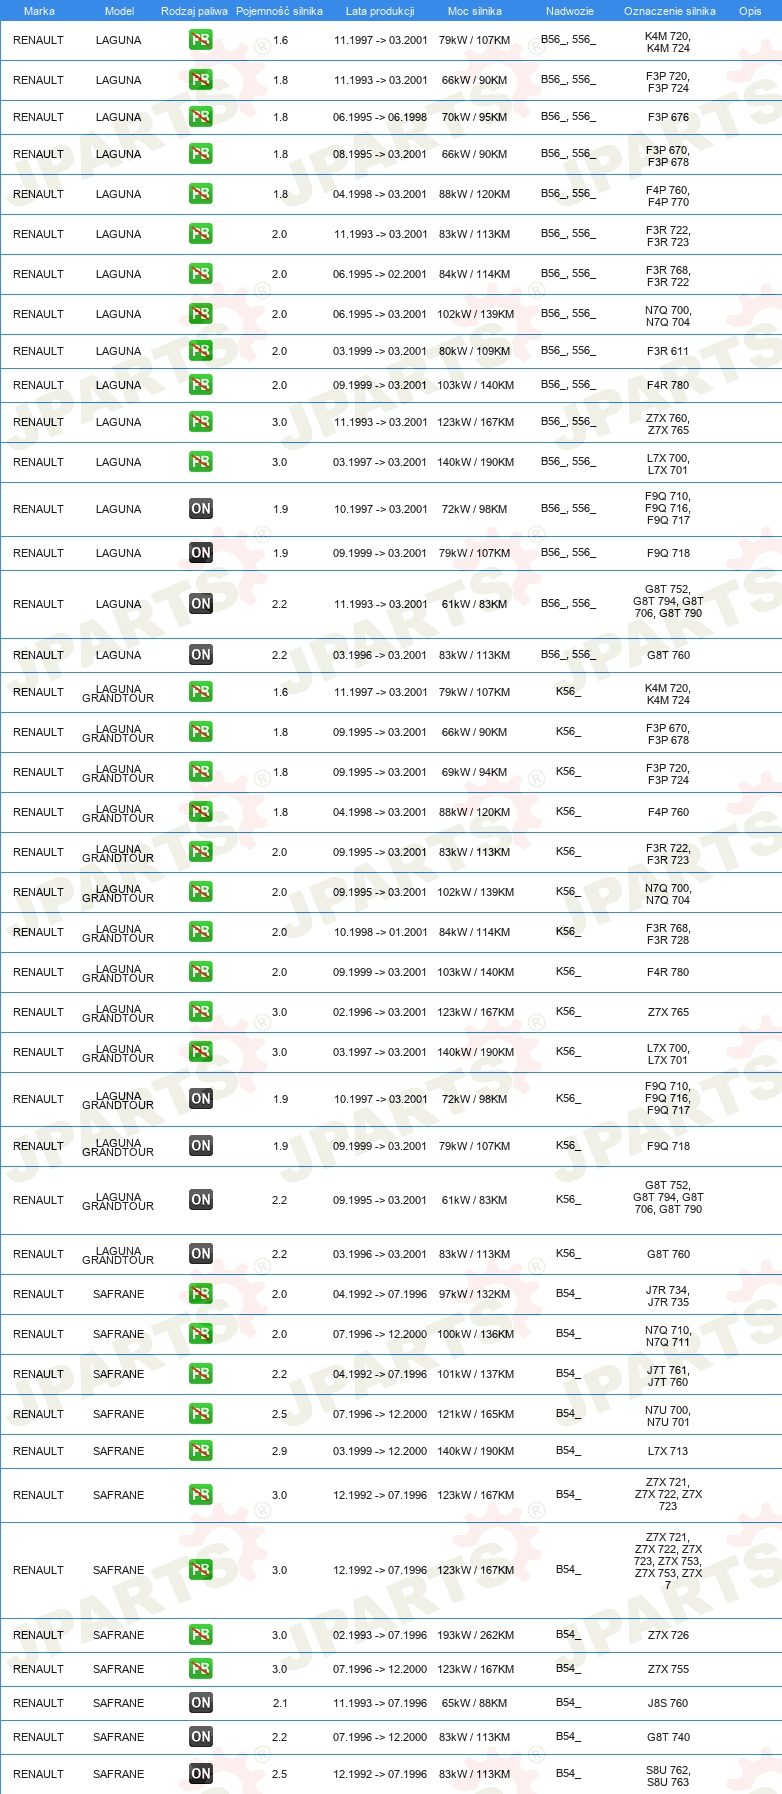Click production dates 06.1995 -> 06.1998
The height and width of the screenshot is (1794, 782).
pyautogui.click(x=380, y=117)
